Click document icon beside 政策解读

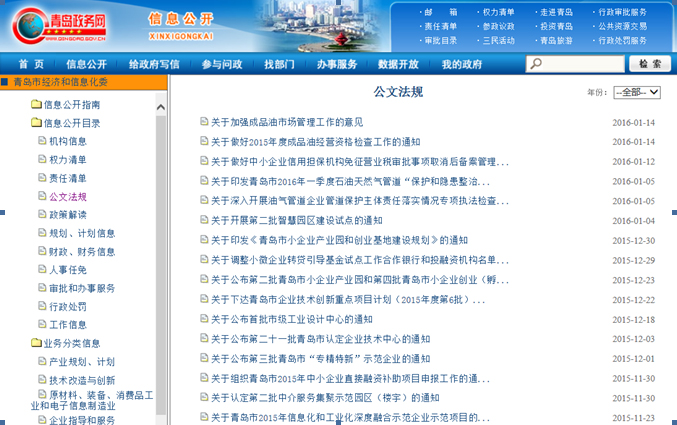tap(42, 215)
